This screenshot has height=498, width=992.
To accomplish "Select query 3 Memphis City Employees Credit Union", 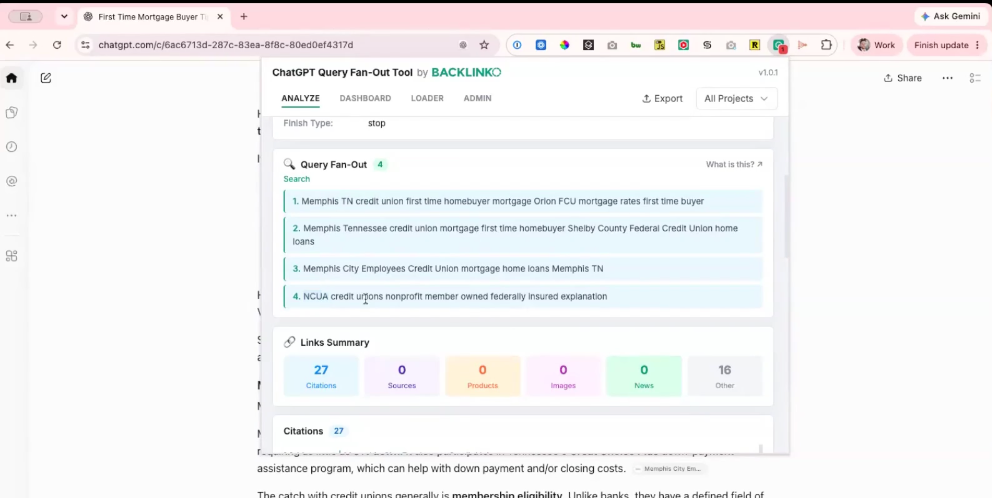I will pos(523,269).
